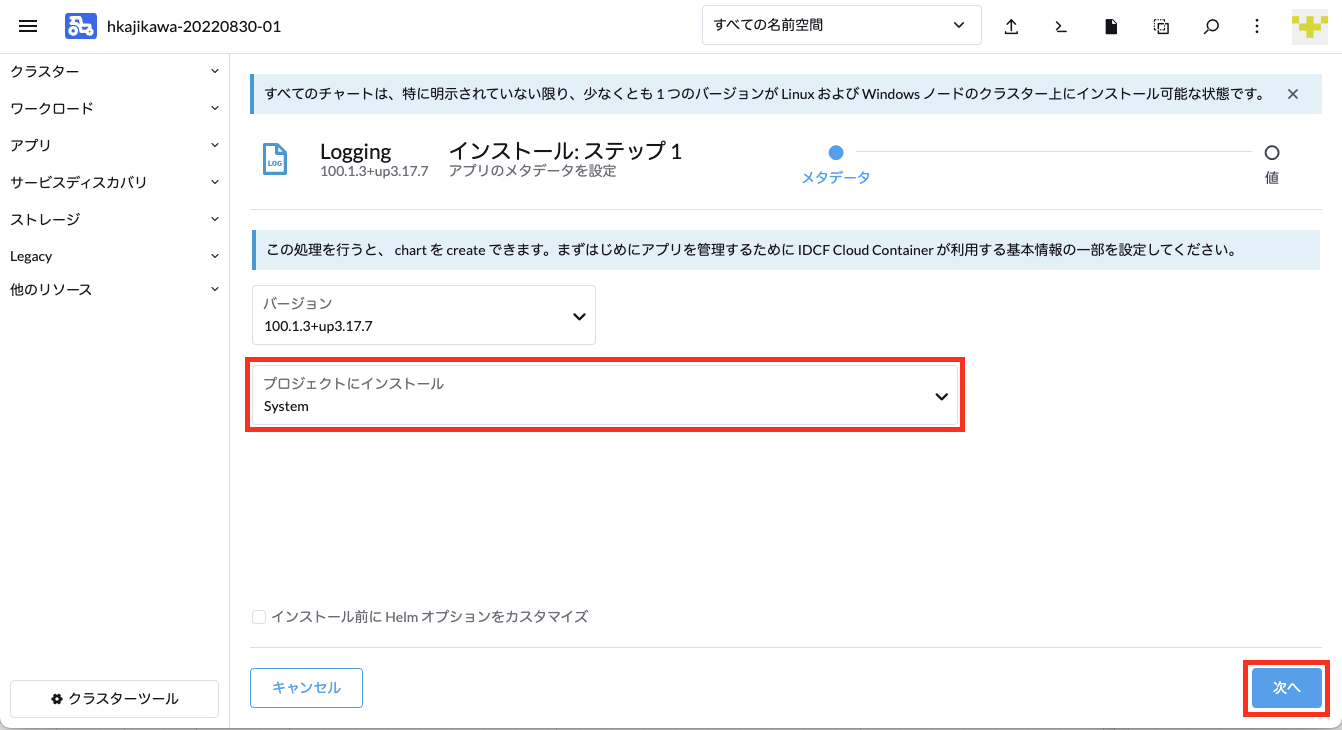Expand the Legacy sidebar section
Screen dimensions: 1342x730
pos(115,256)
